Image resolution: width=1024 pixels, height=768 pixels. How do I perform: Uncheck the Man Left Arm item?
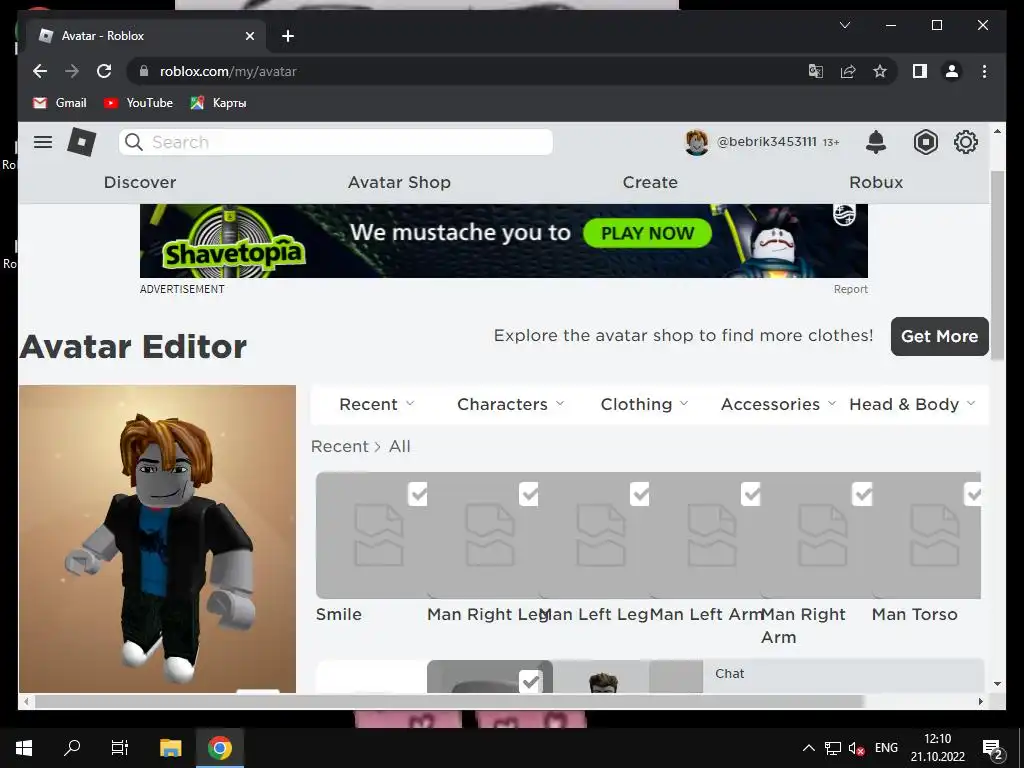751,494
